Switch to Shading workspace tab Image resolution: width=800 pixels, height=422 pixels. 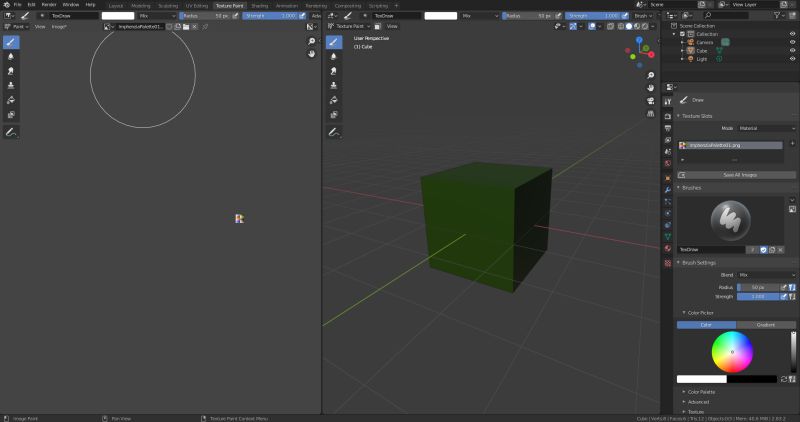(259, 6)
